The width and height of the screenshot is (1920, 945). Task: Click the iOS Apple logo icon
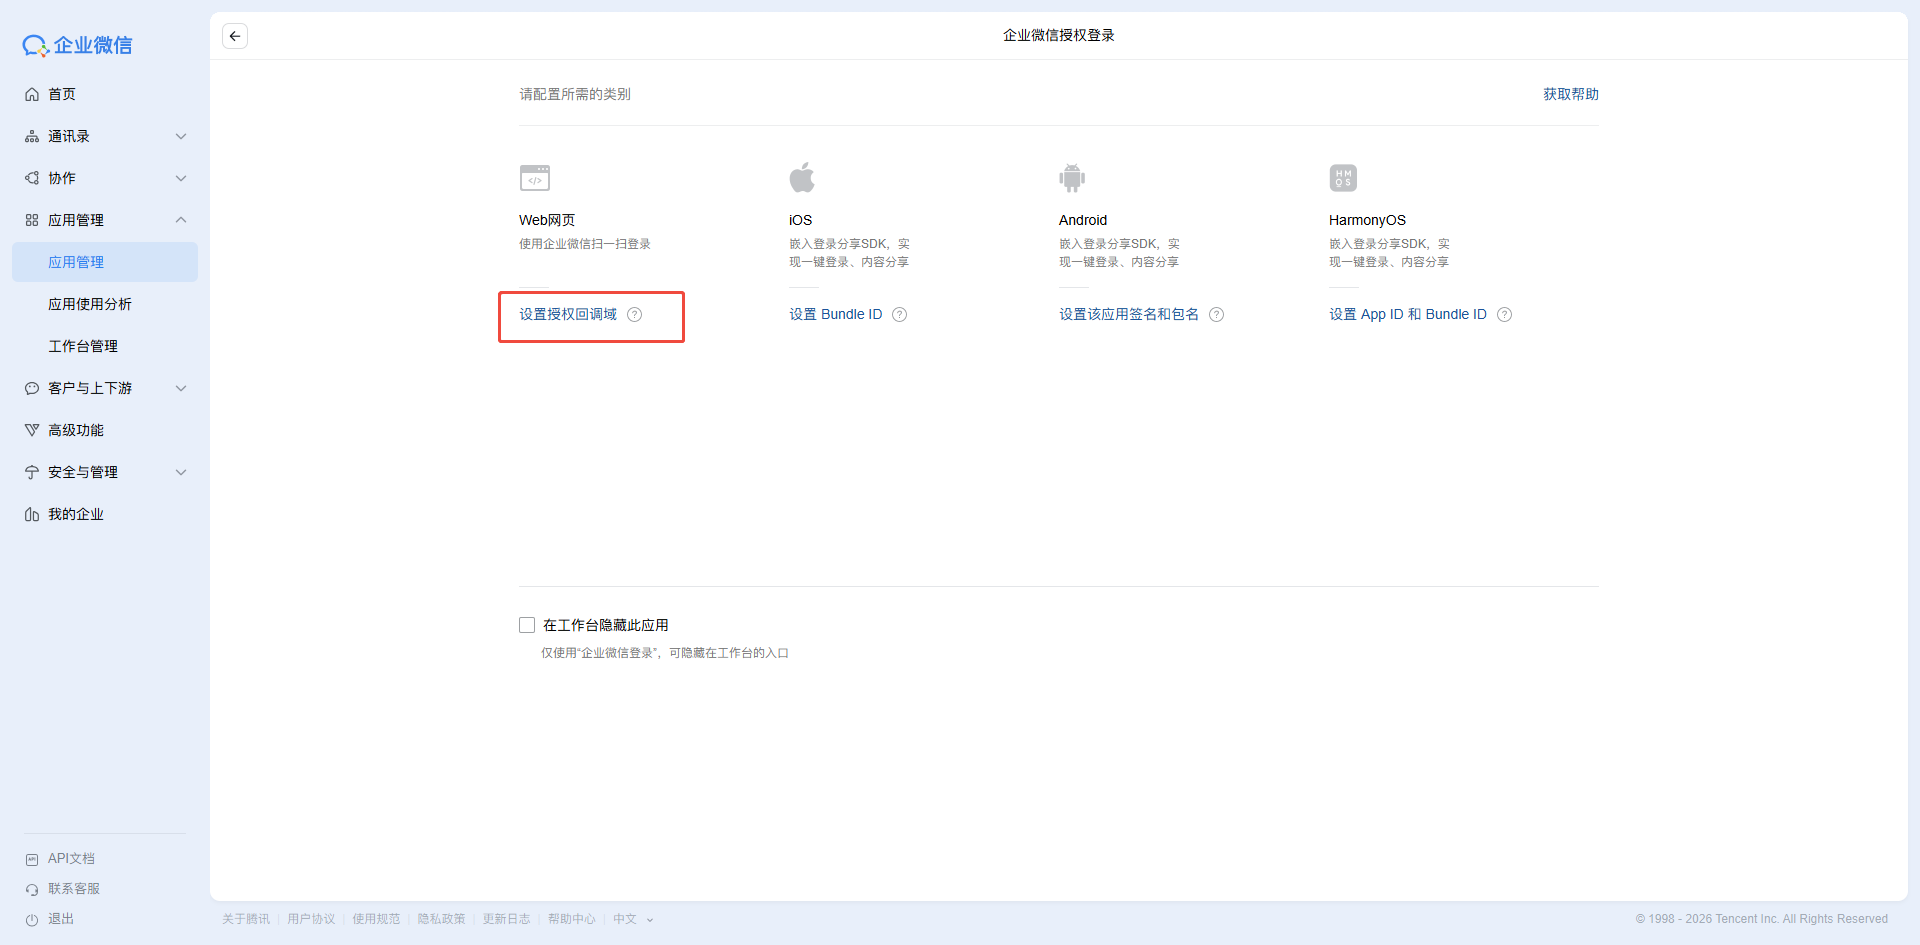point(802,177)
